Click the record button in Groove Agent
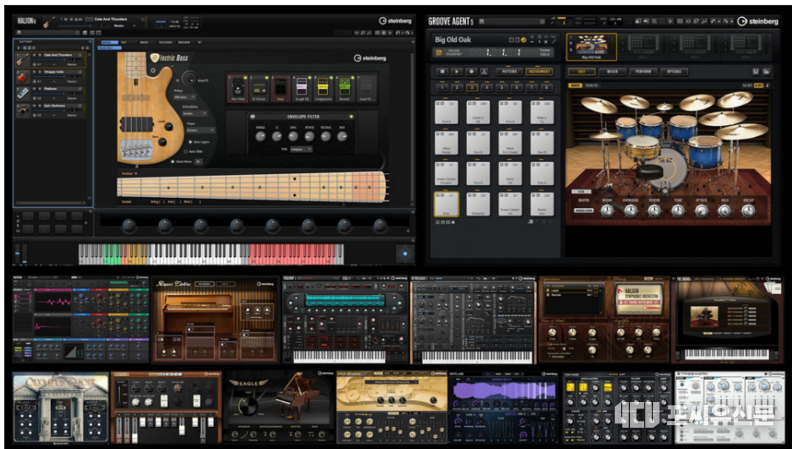The image size is (792, 449). (471, 72)
